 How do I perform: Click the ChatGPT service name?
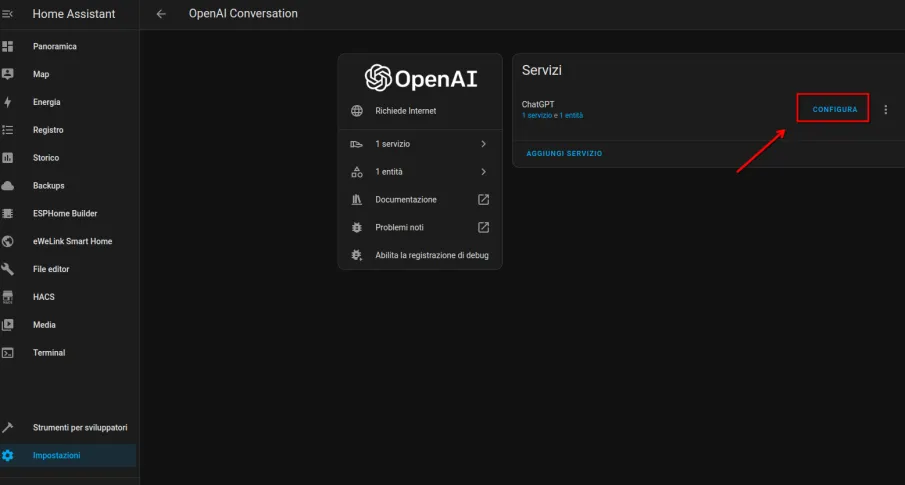tap(538, 105)
